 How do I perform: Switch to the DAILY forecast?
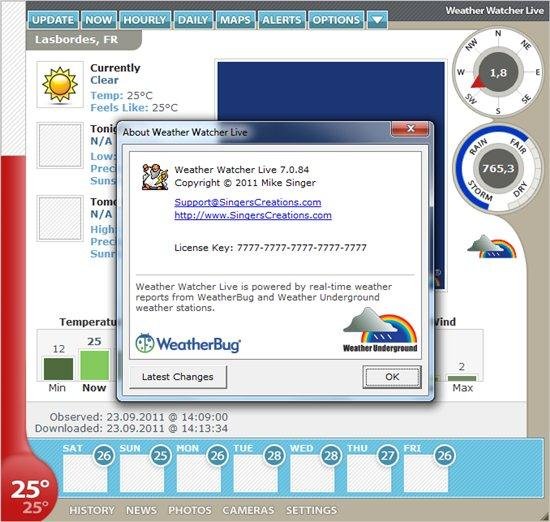(193, 20)
